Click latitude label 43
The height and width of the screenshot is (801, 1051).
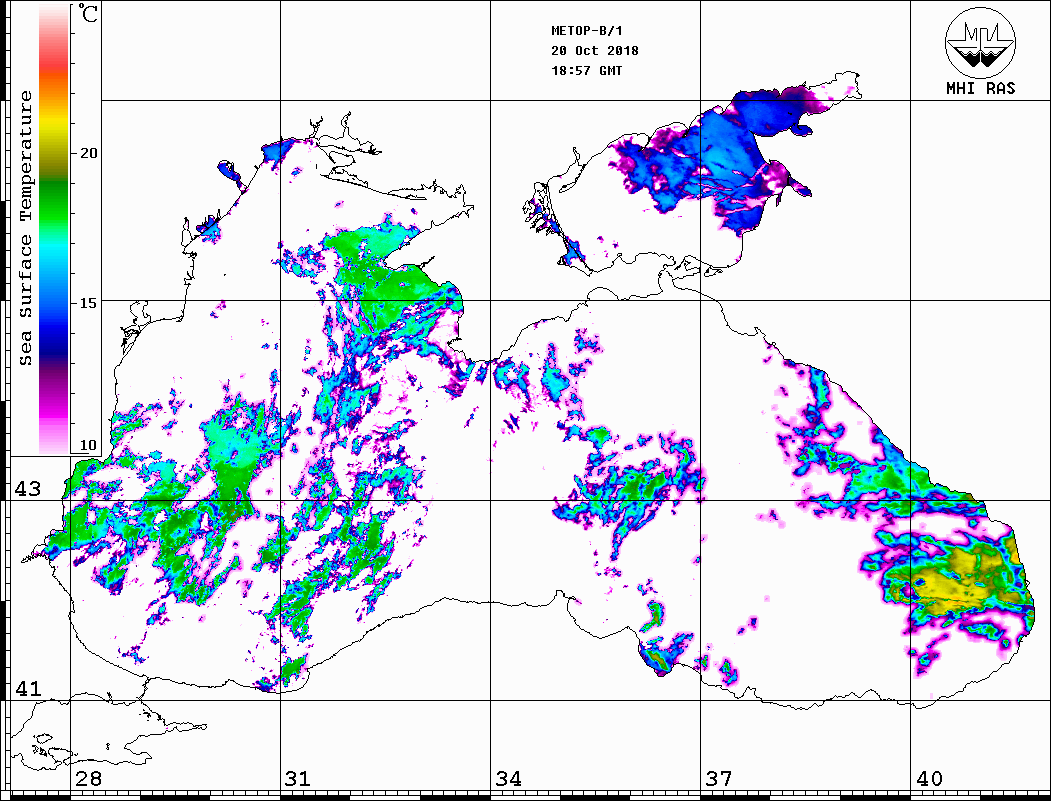(28, 489)
